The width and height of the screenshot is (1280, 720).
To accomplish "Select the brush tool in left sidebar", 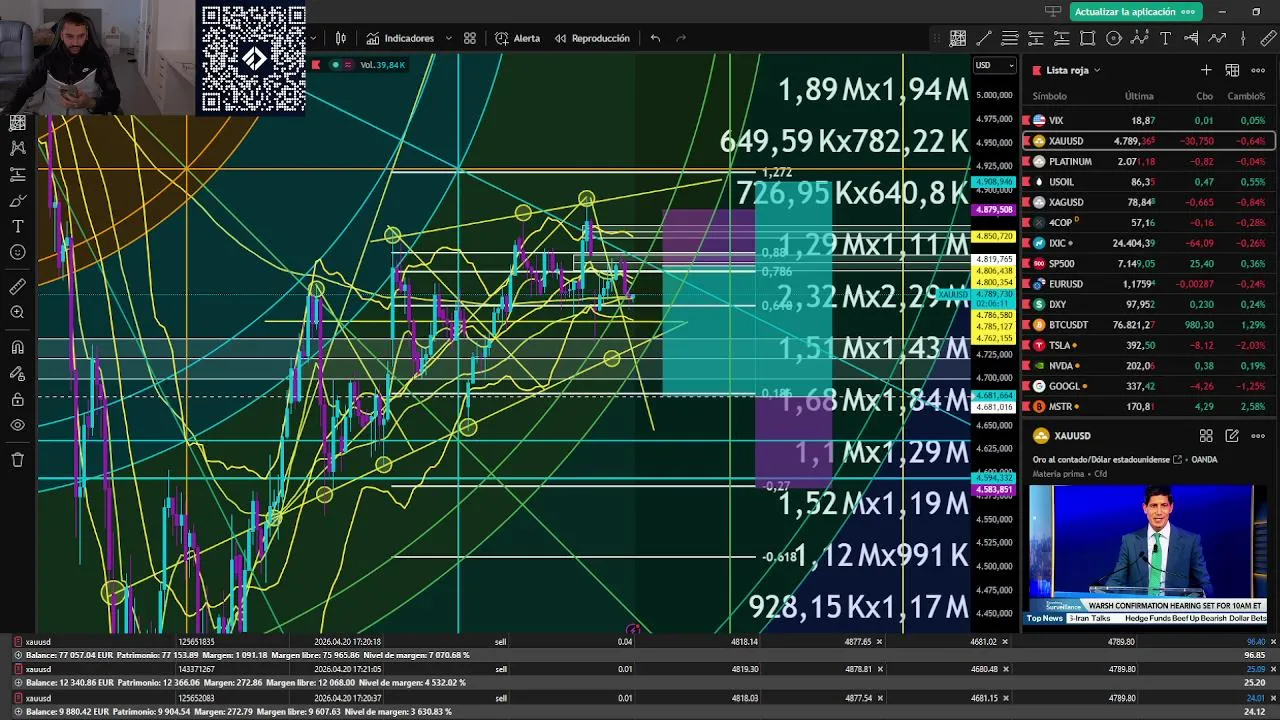I will click(x=17, y=200).
